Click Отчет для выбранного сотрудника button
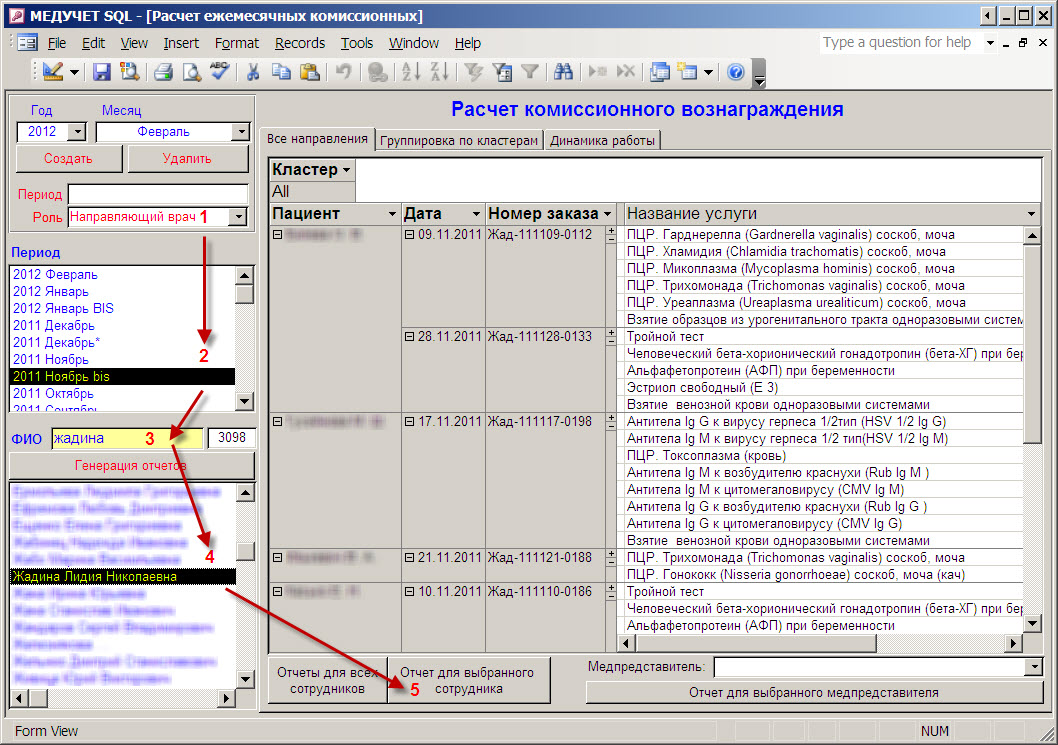Screen dimensions: 1058x745 (x=468, y=680)
